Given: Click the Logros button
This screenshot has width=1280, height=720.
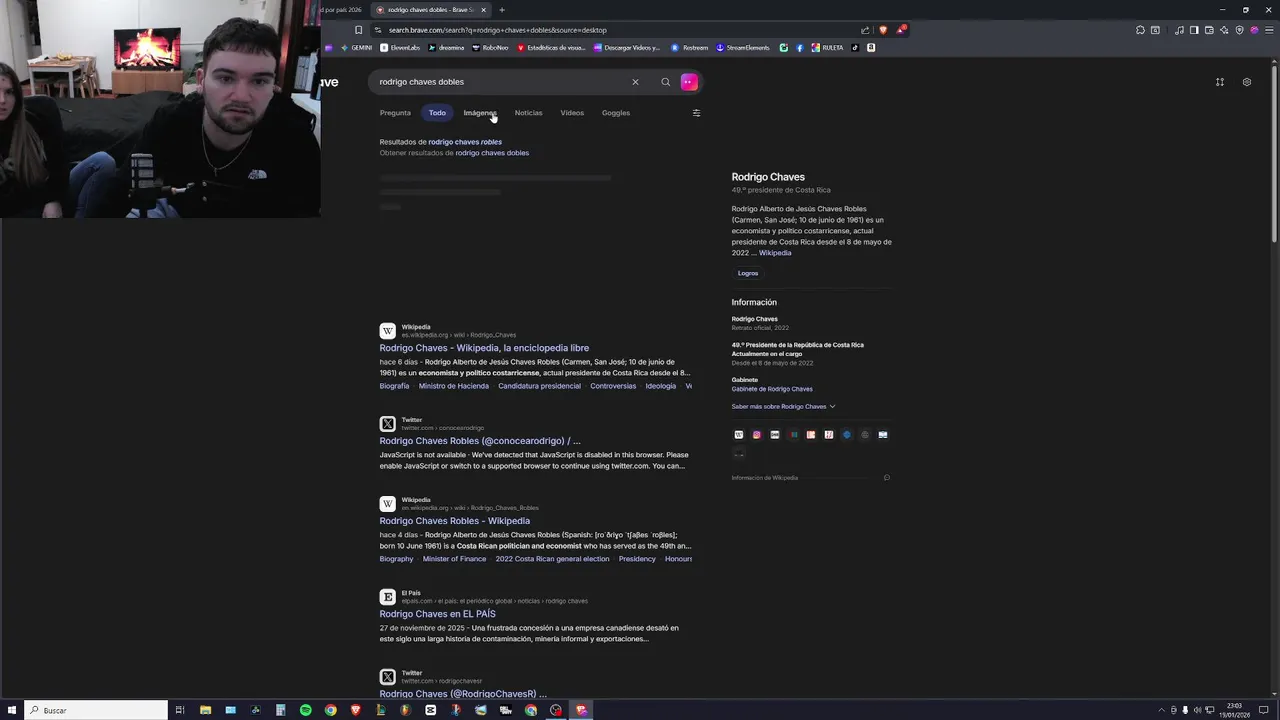Looking at the screenshot, I should [748, 273].
